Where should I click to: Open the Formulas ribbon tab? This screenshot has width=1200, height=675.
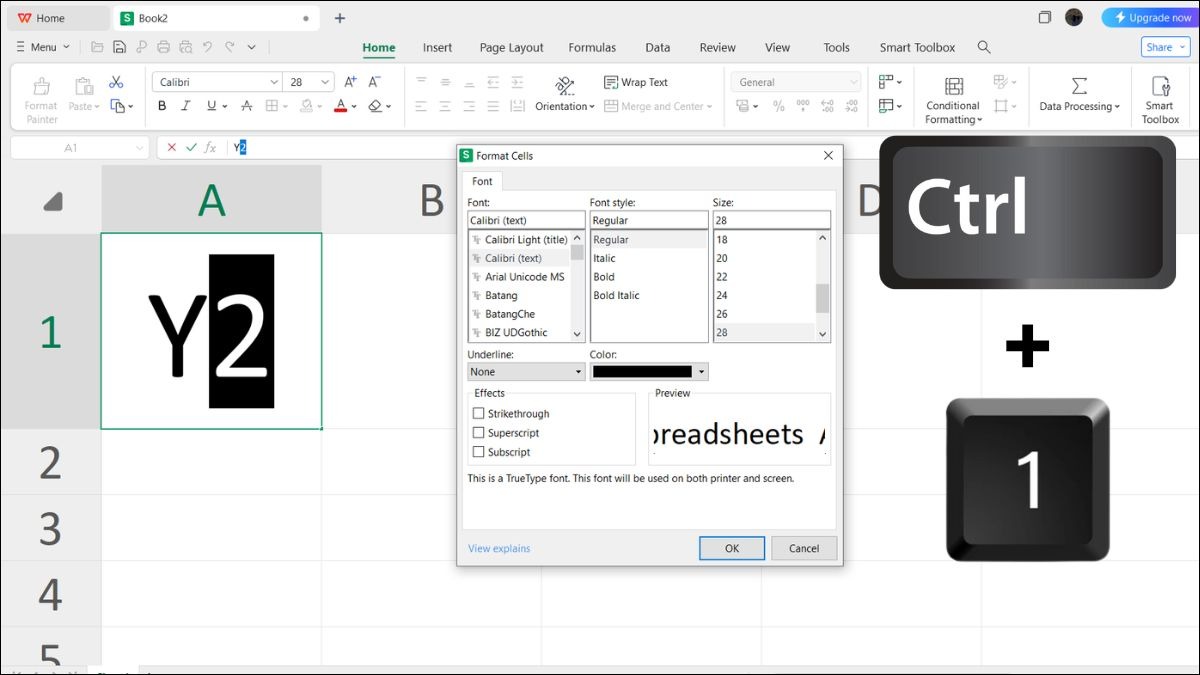tap(592, 47)
